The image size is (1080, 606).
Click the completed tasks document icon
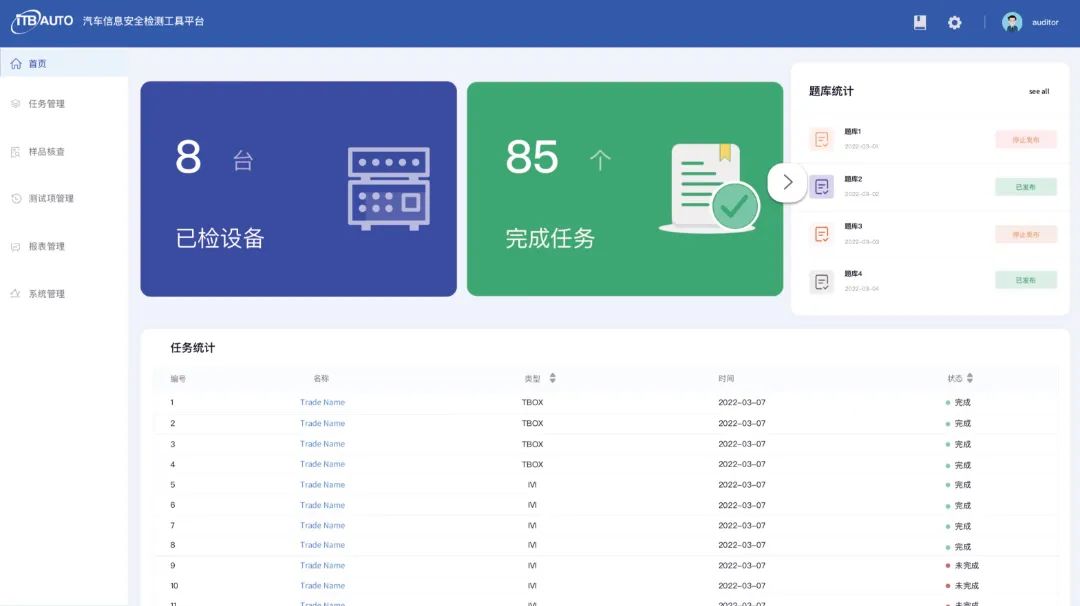708,188
